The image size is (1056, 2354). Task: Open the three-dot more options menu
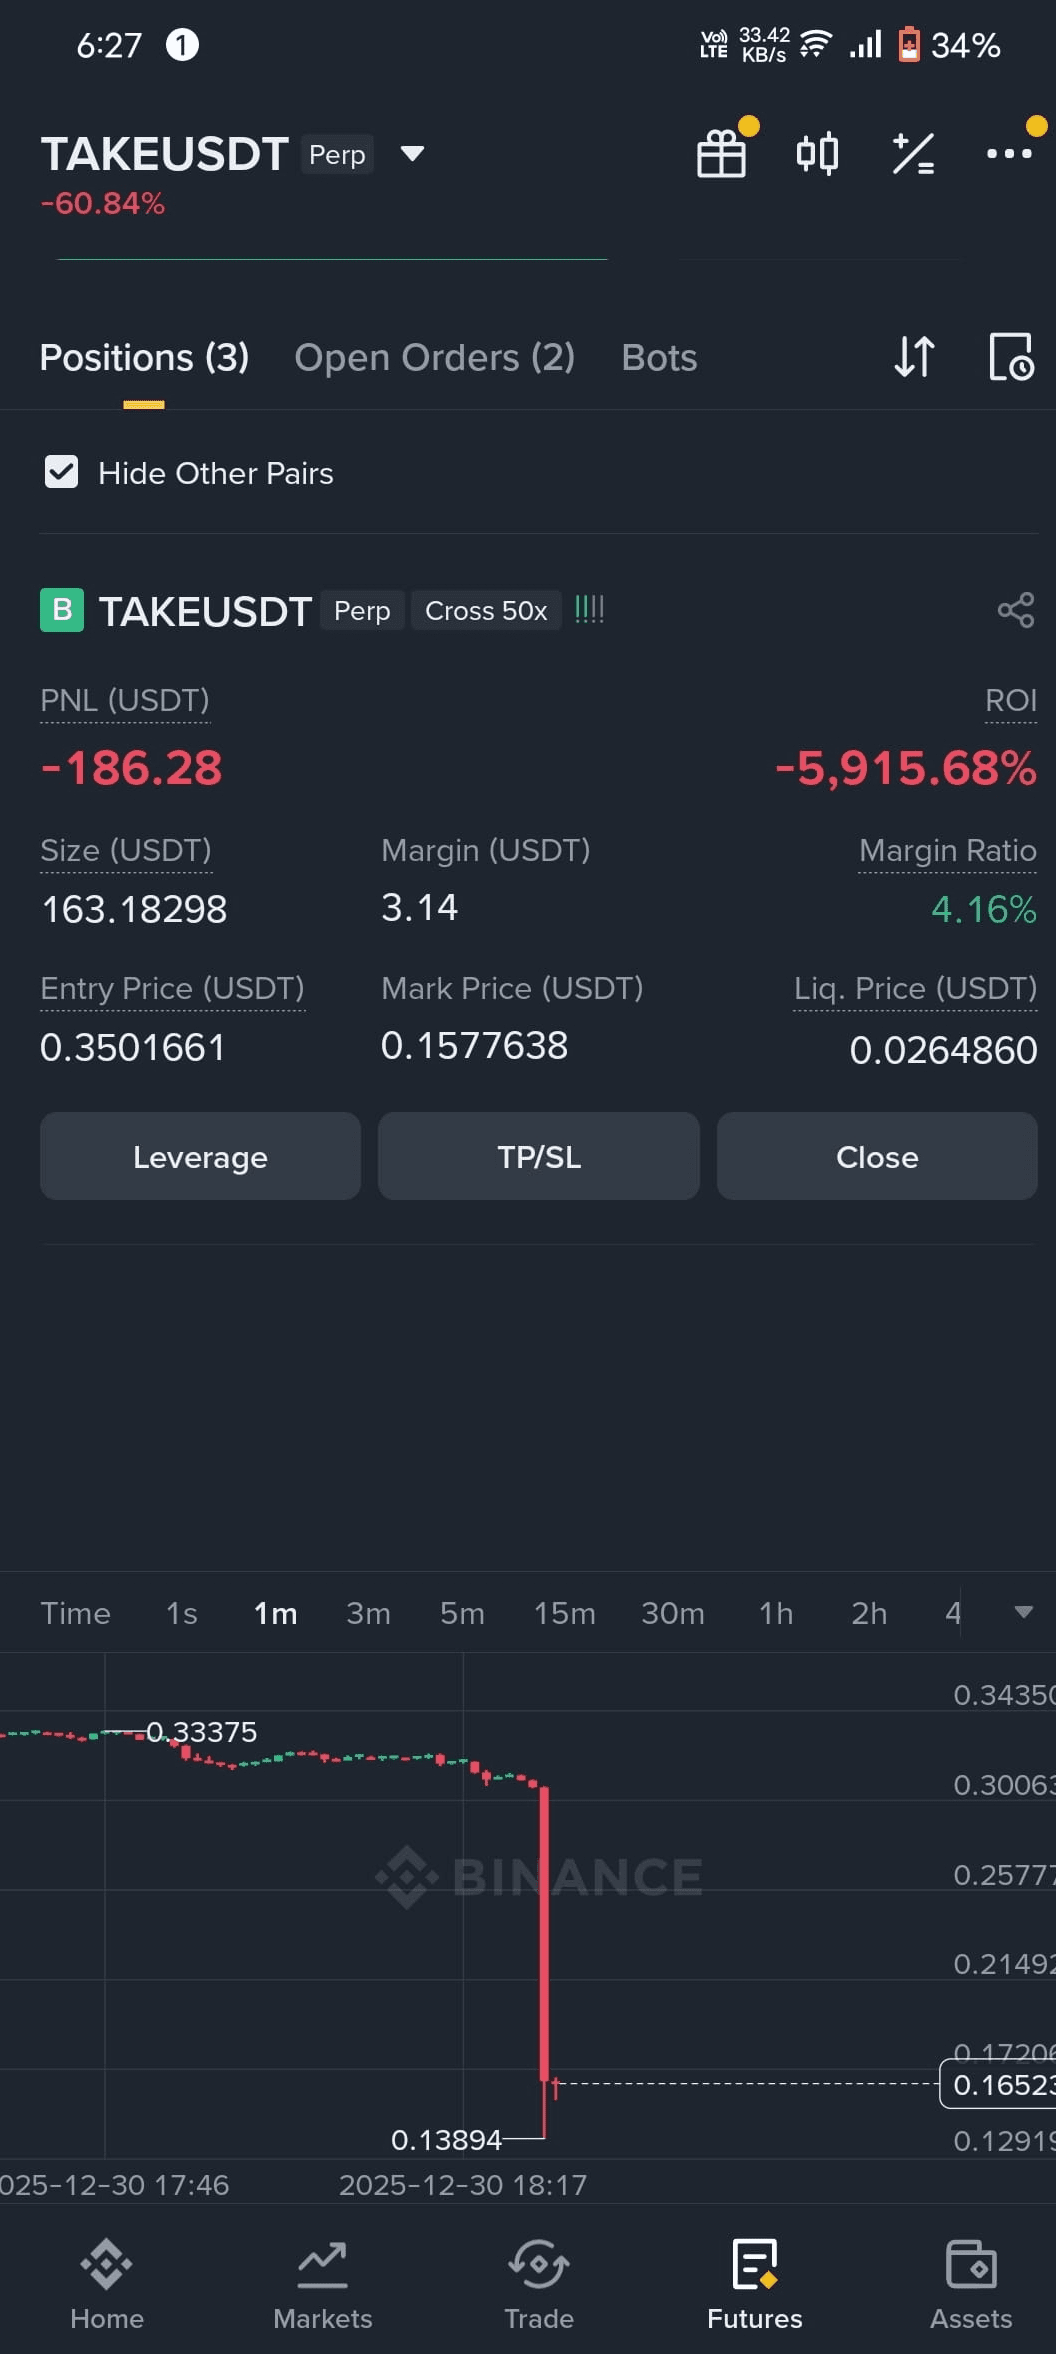point(1009,154)
